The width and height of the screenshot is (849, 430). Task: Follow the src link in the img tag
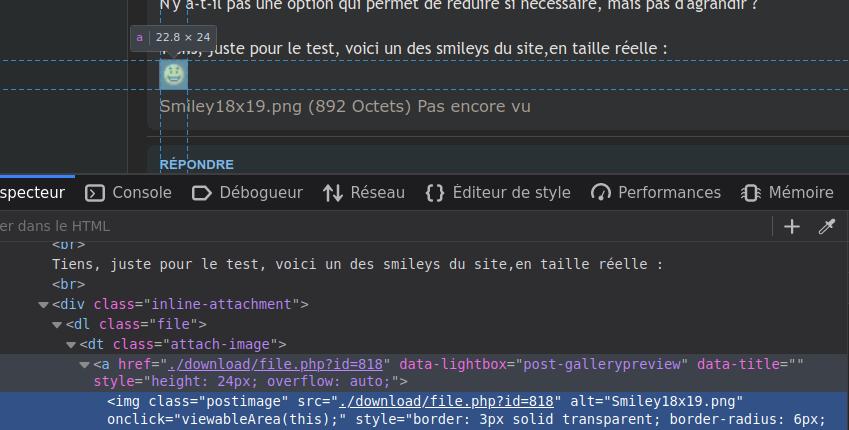[445, 401]
